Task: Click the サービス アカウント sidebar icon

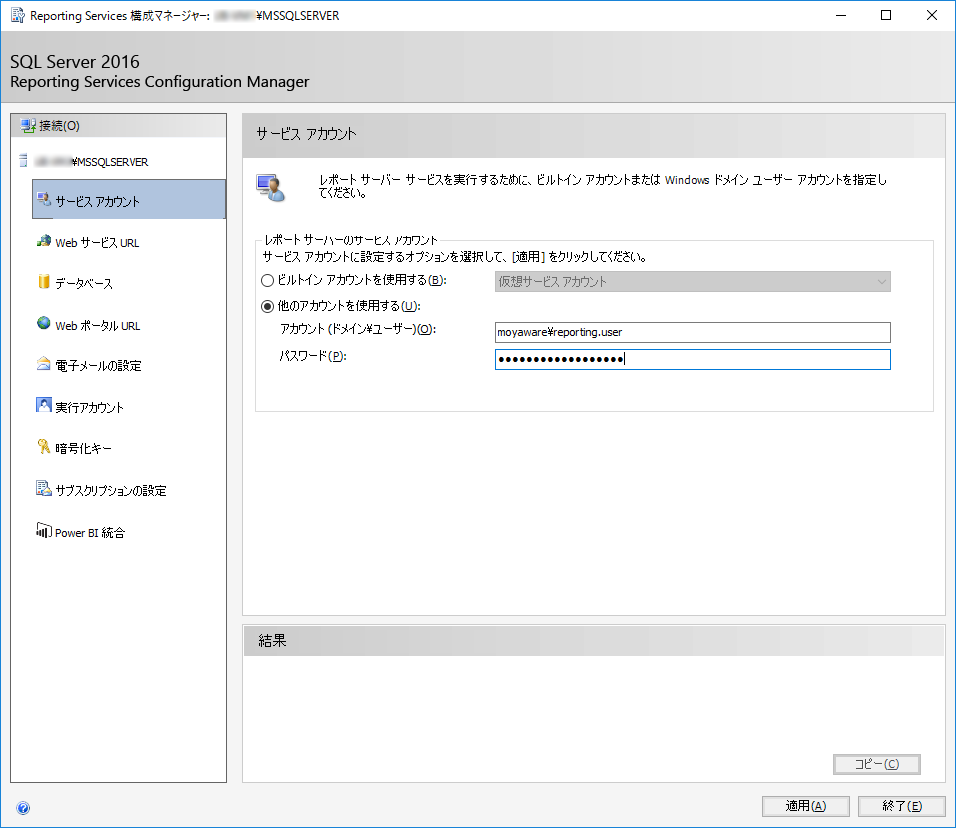Action: point(43,199)
